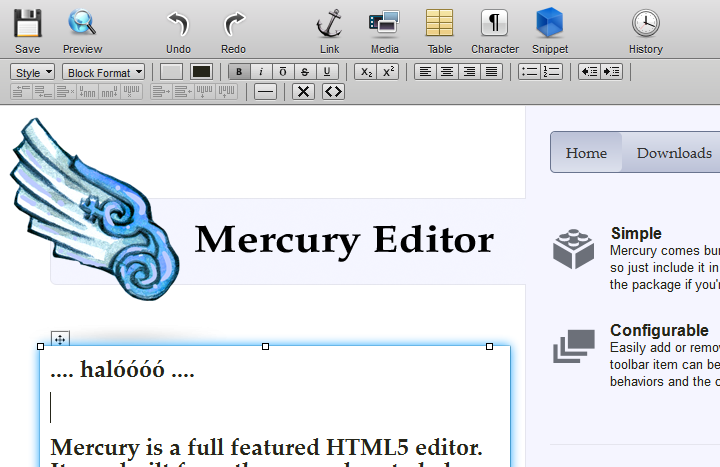Click the building brick icon beside Simple
The image size is (720, 467).
click(574, 249)
